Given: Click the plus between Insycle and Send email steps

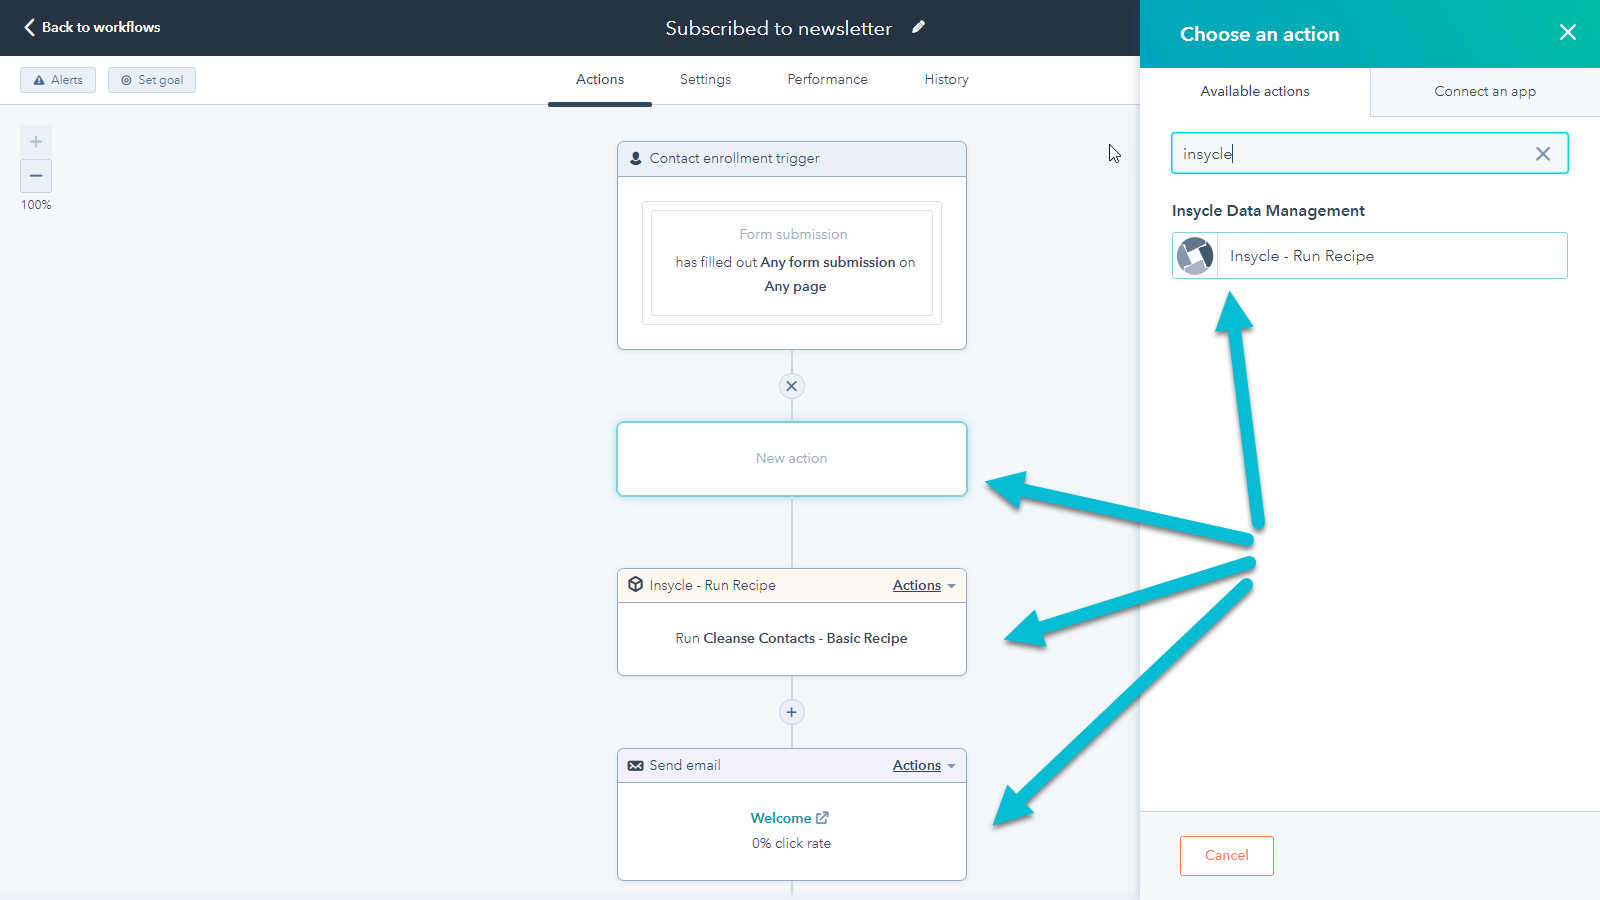Looking at the screenshot, I should (x=791, y=711).
